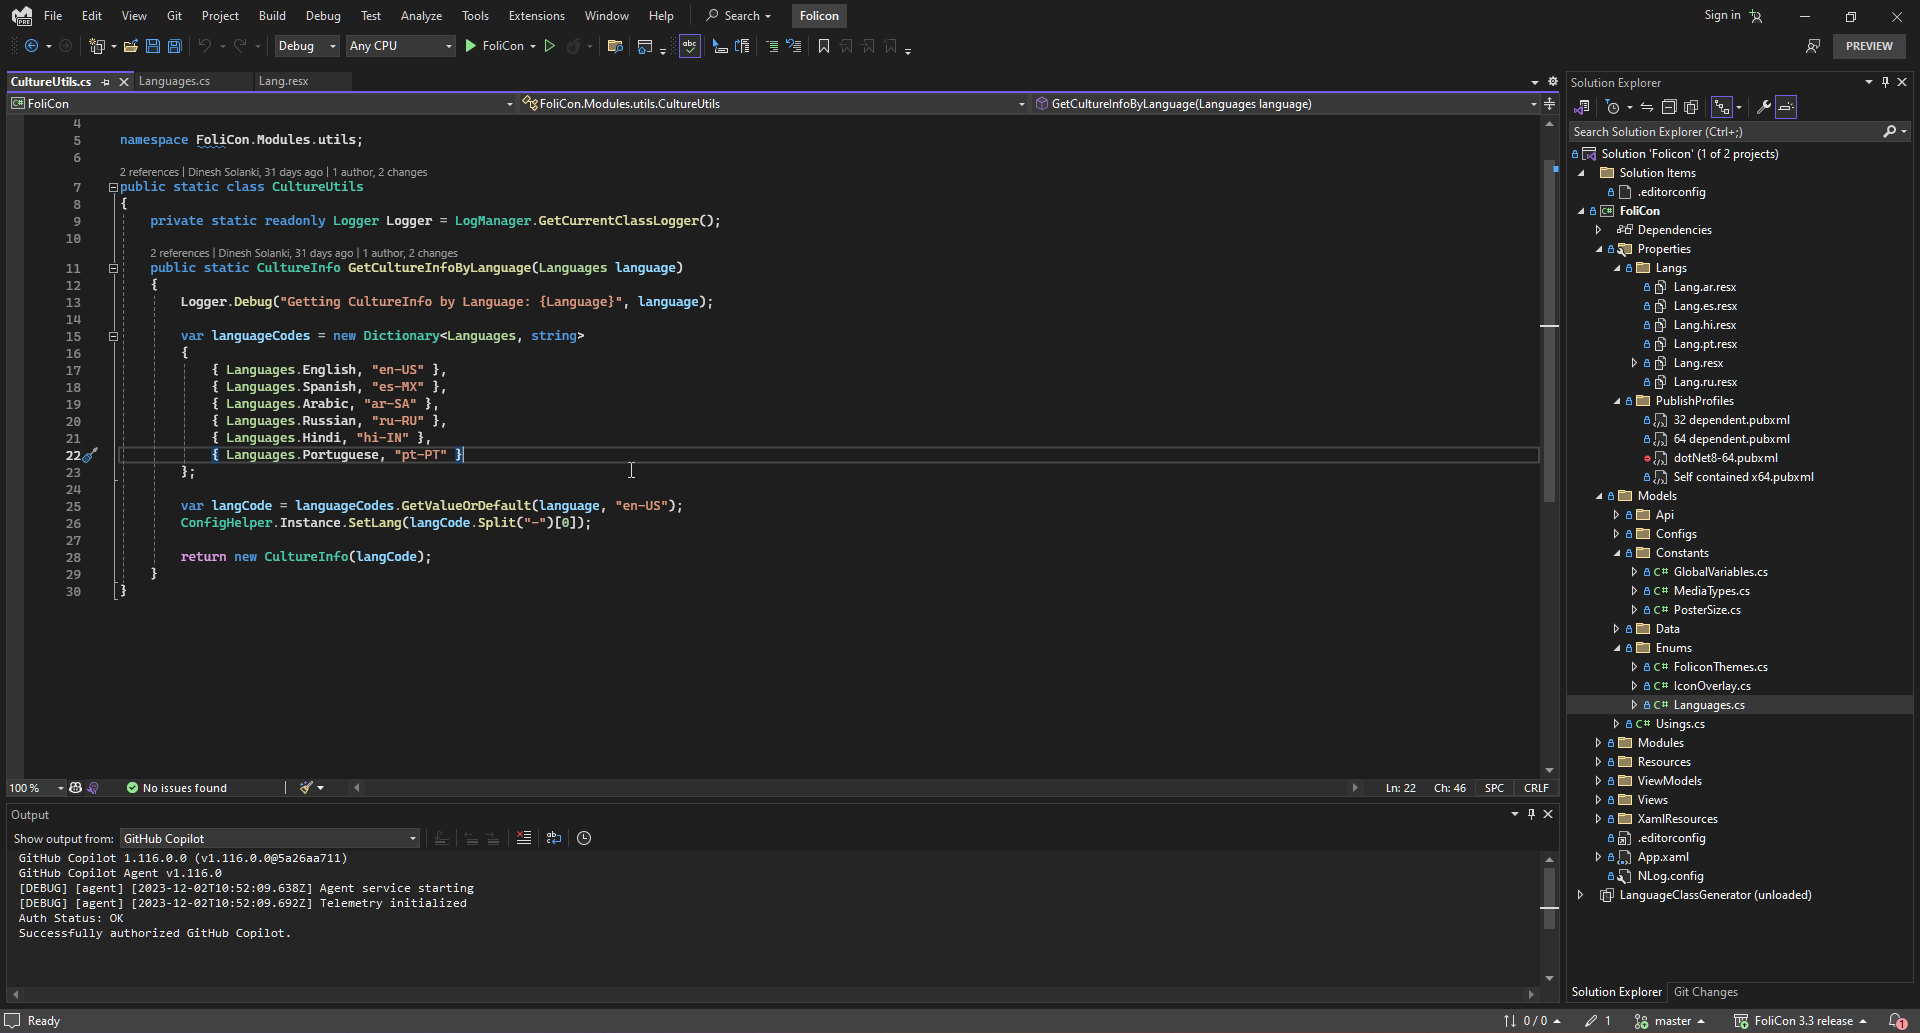Click Start Without Debugging outline play icon

pos(549,46)
